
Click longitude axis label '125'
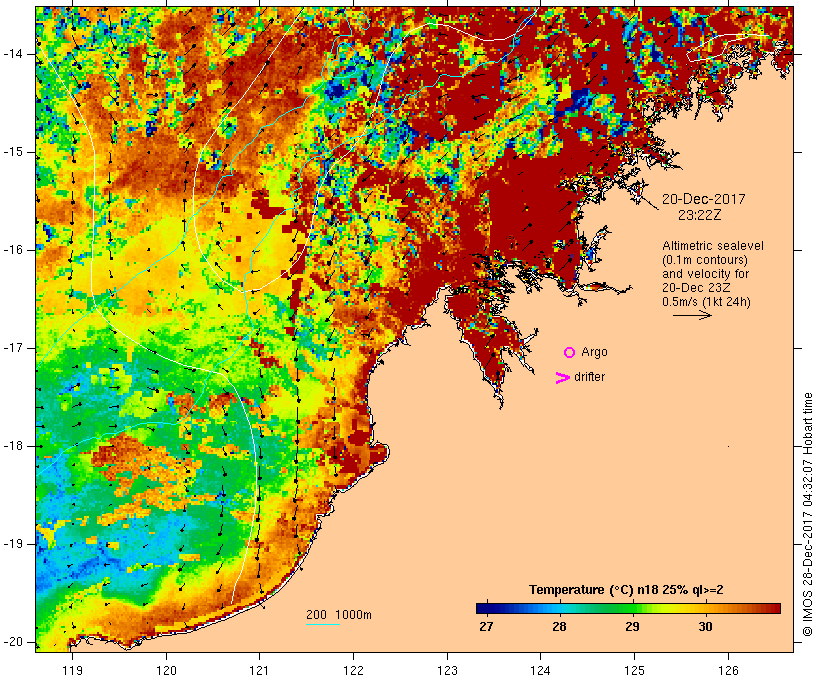point(635,670)
